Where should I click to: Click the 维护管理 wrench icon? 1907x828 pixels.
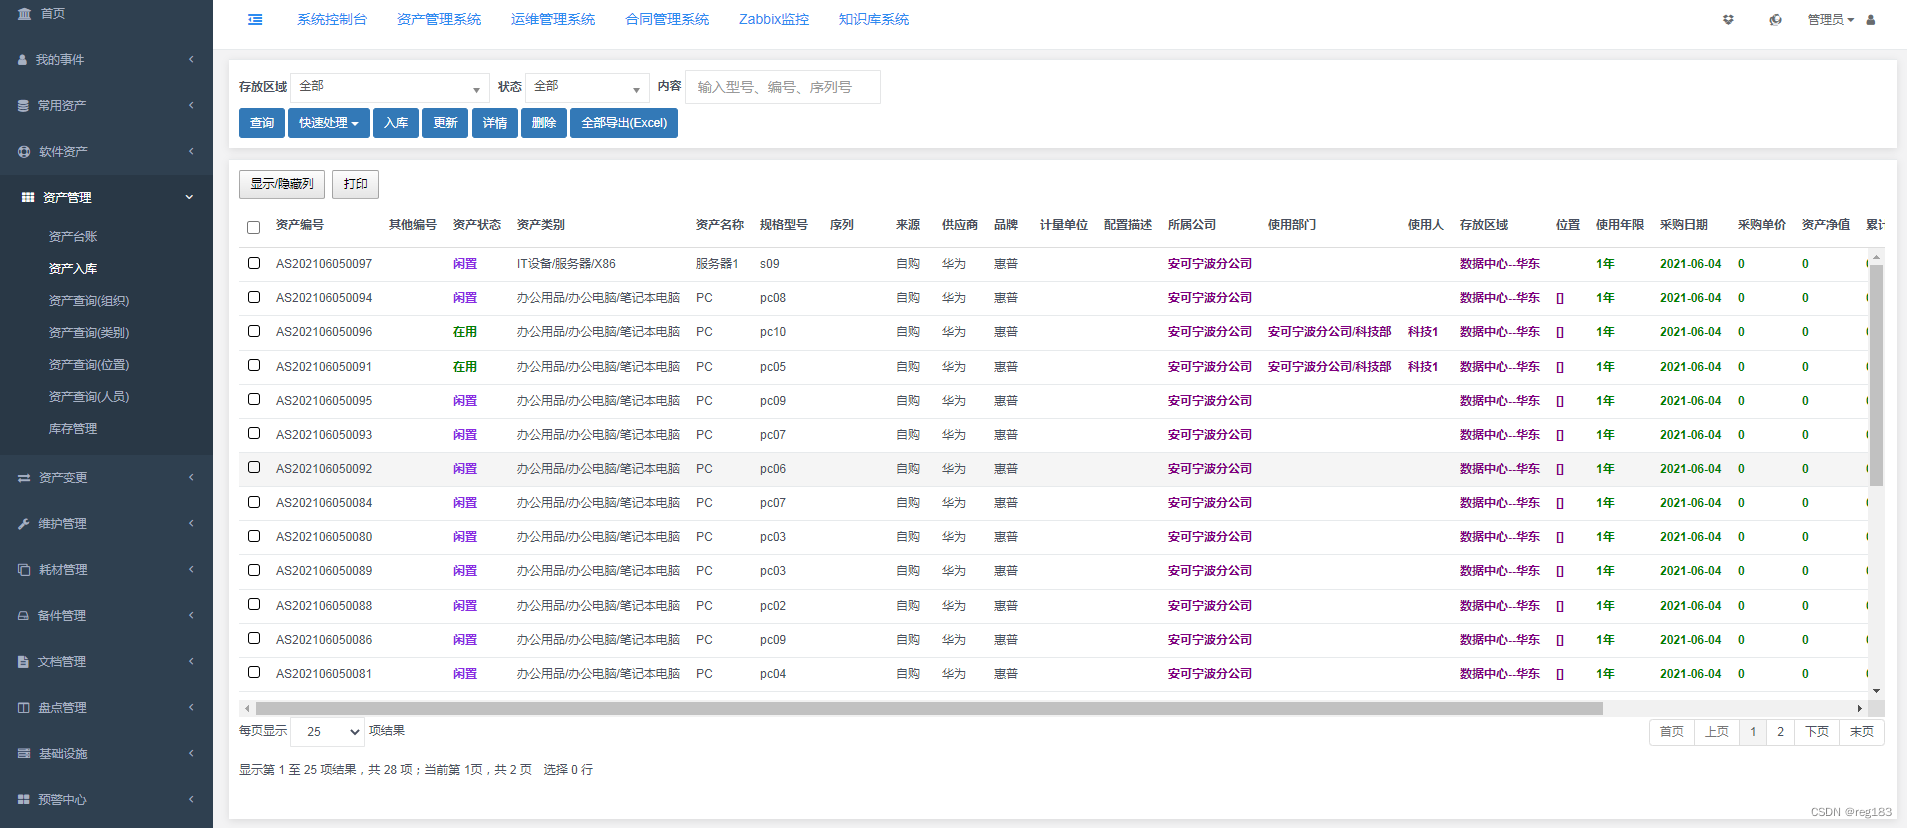click(x=24, y=524)
